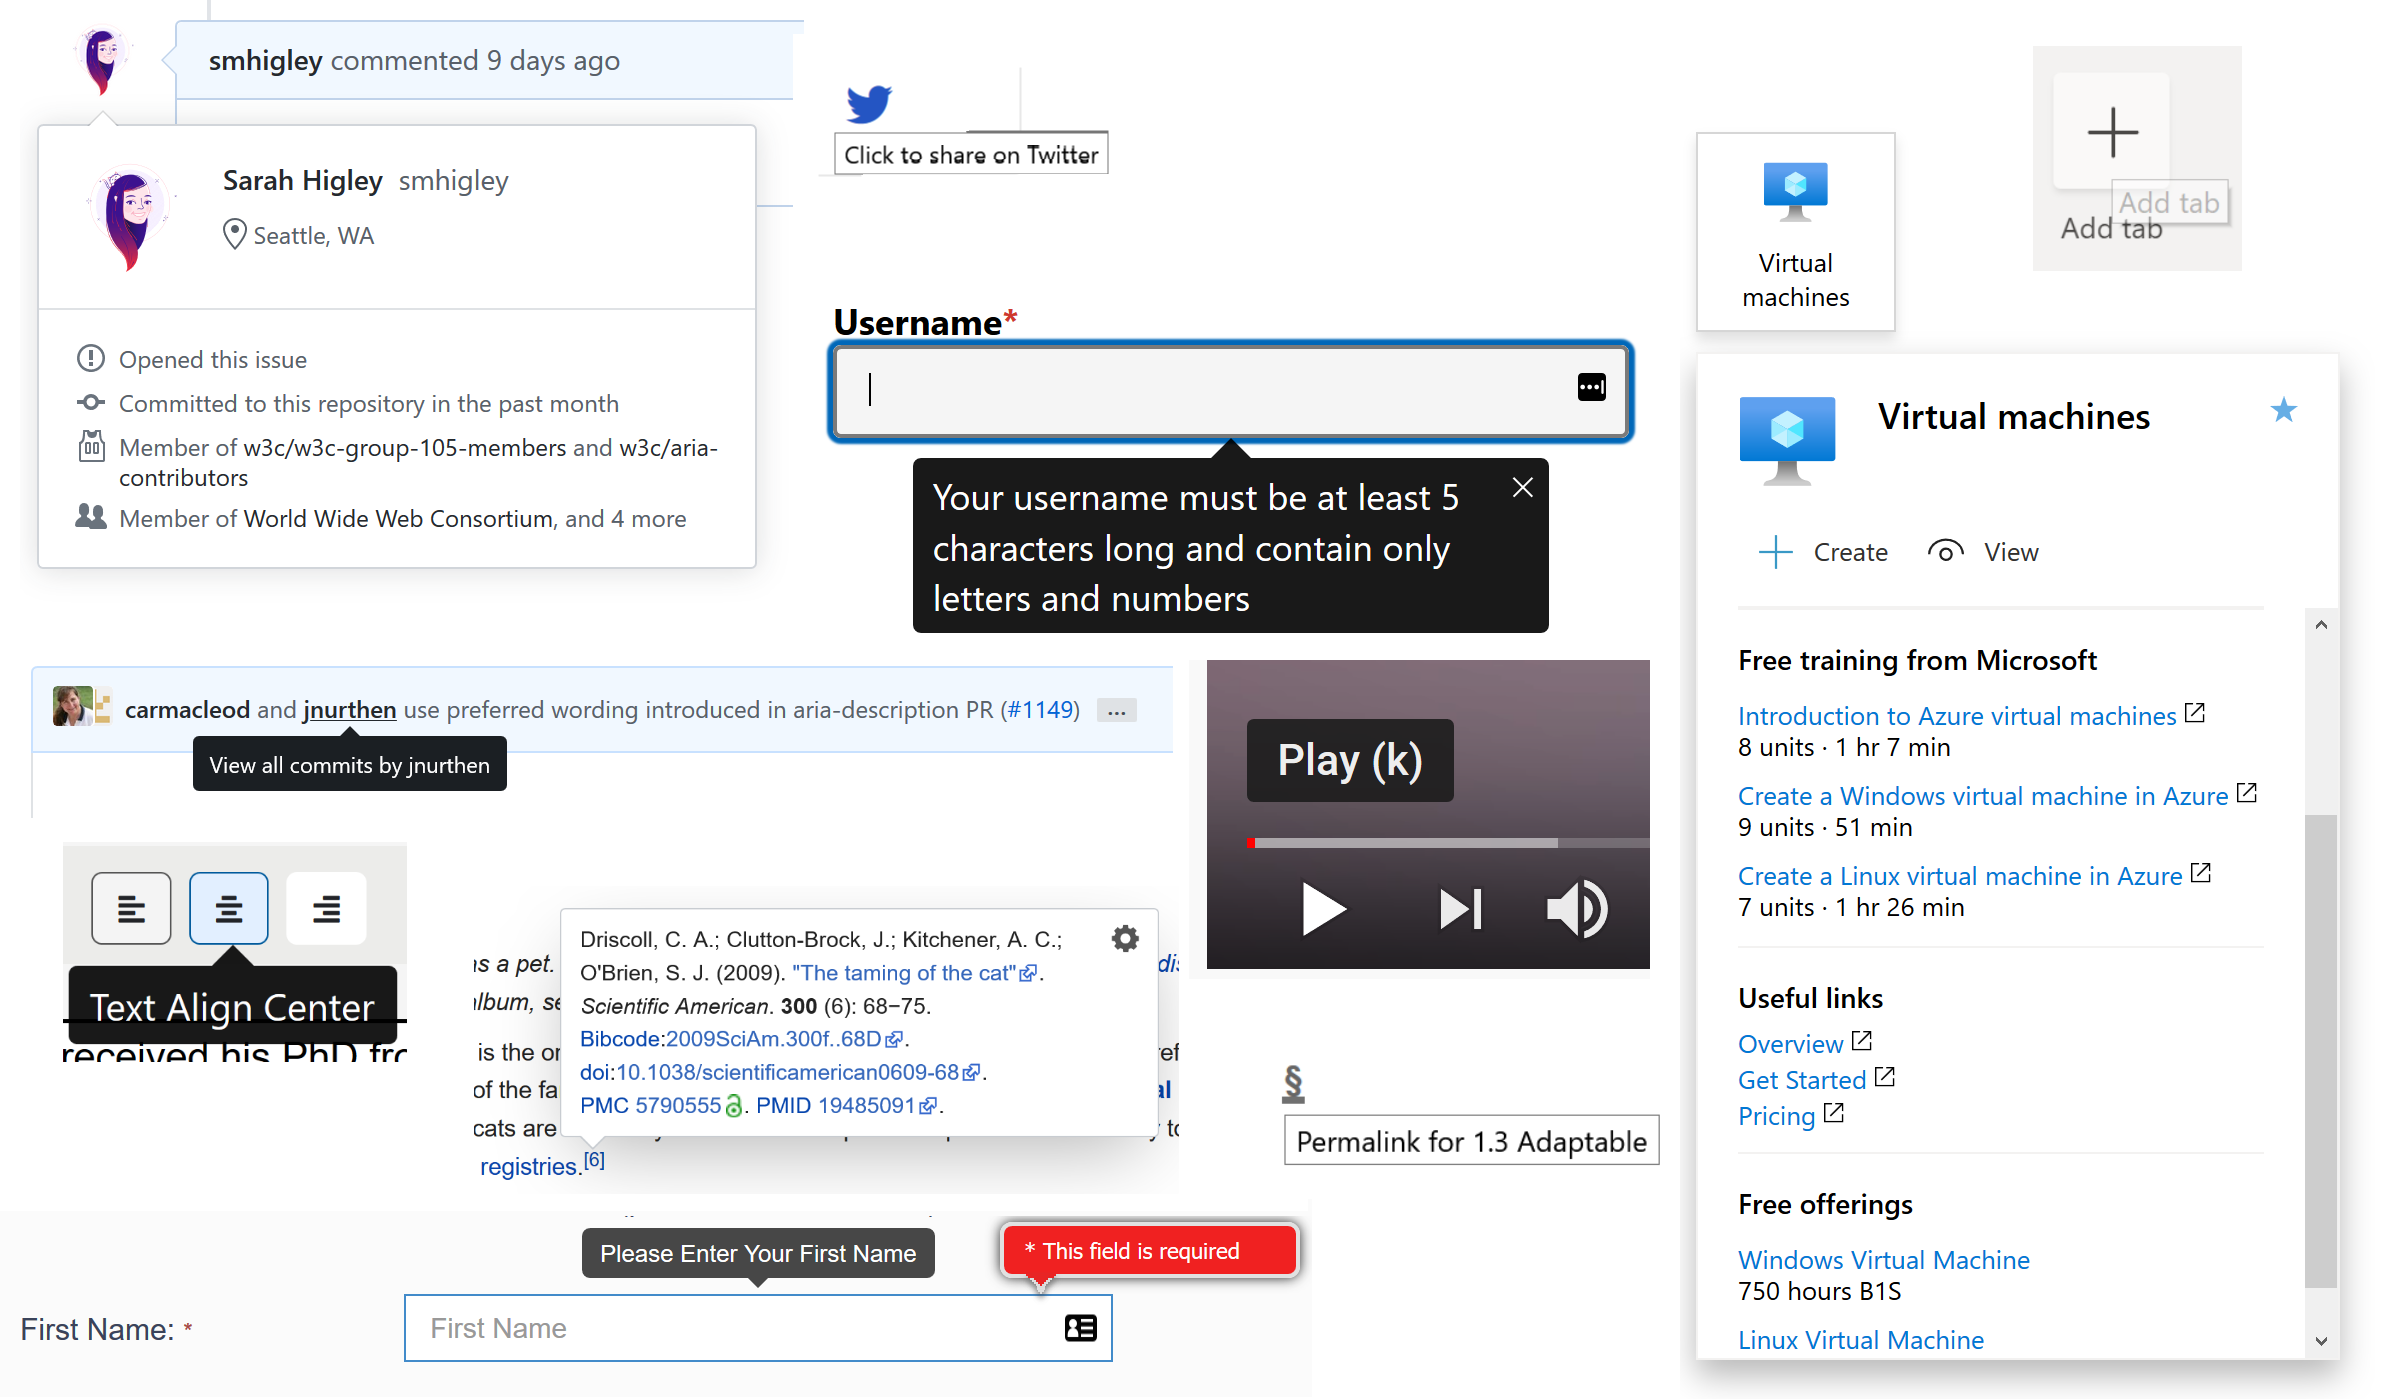The height and width of the screenshot is (1400, 2400).
Task: Open Create a Linux virtual machine in Azure
Action: (1959, 875)
